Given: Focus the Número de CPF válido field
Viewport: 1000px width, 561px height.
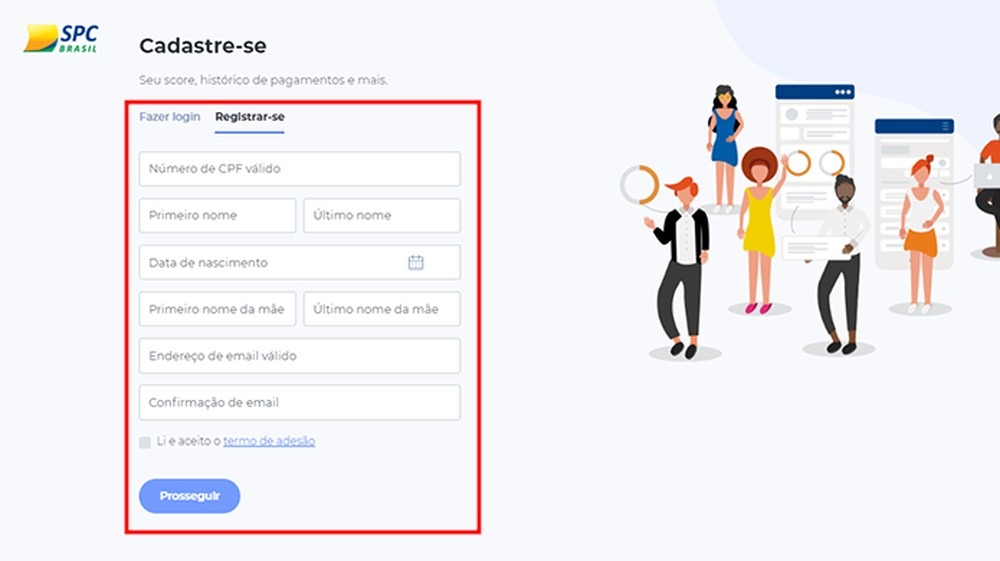Looking at the screenshot, I should click(x=300, y=169).
